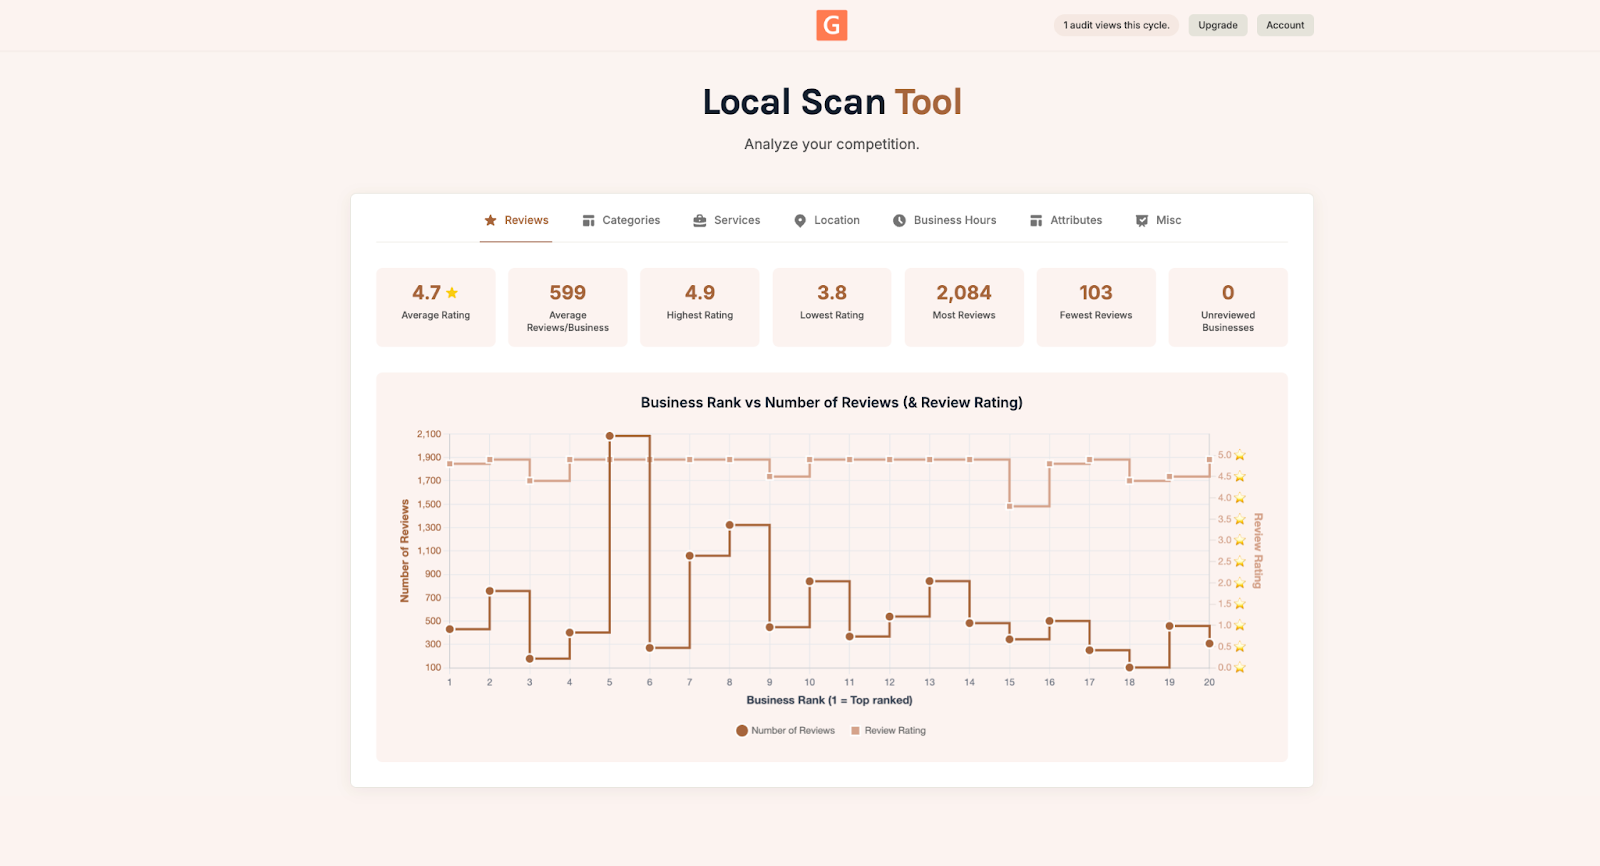Click the Misc tab icon
This screenshot has height=866, width=1600.
1142,220
